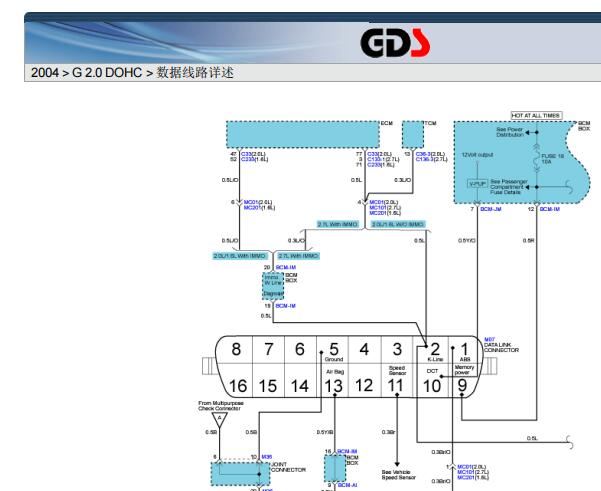The width and height of the screenshot is (601, 491).
Task: Click 'See Vehicle Speed Sensor' reference
Action: coord(398,475)
